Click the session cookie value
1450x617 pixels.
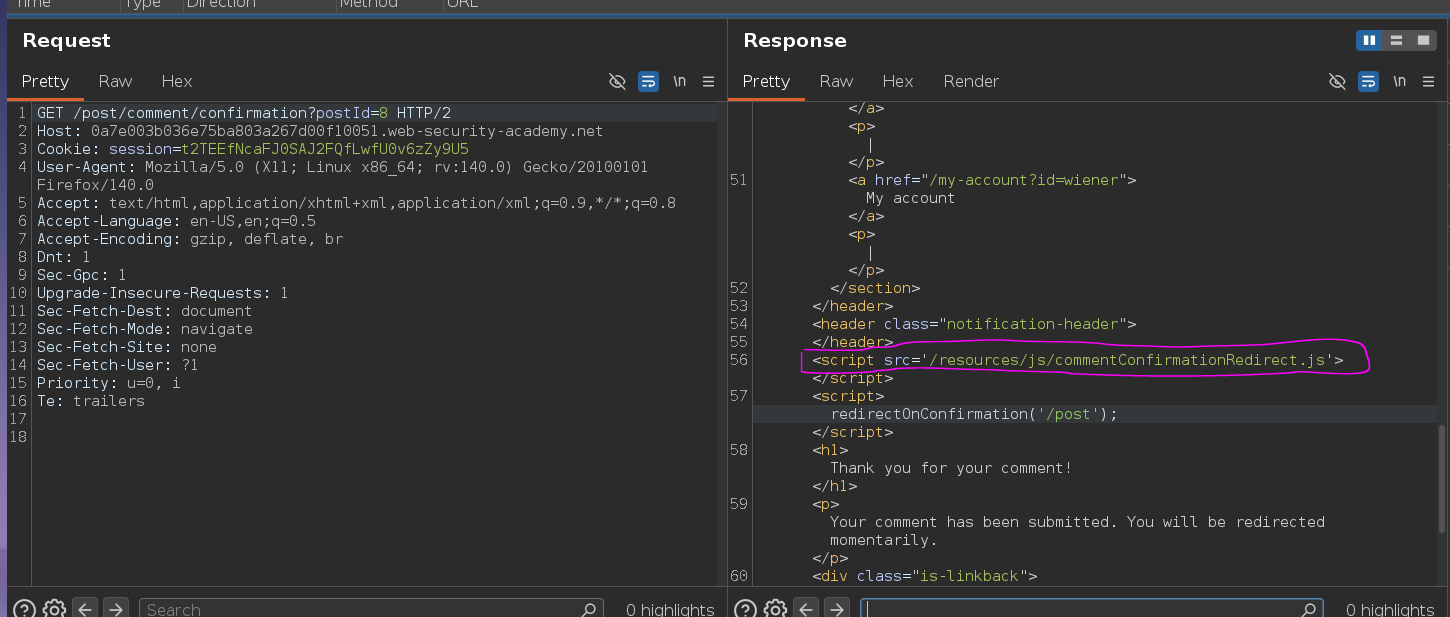point(325,149)
